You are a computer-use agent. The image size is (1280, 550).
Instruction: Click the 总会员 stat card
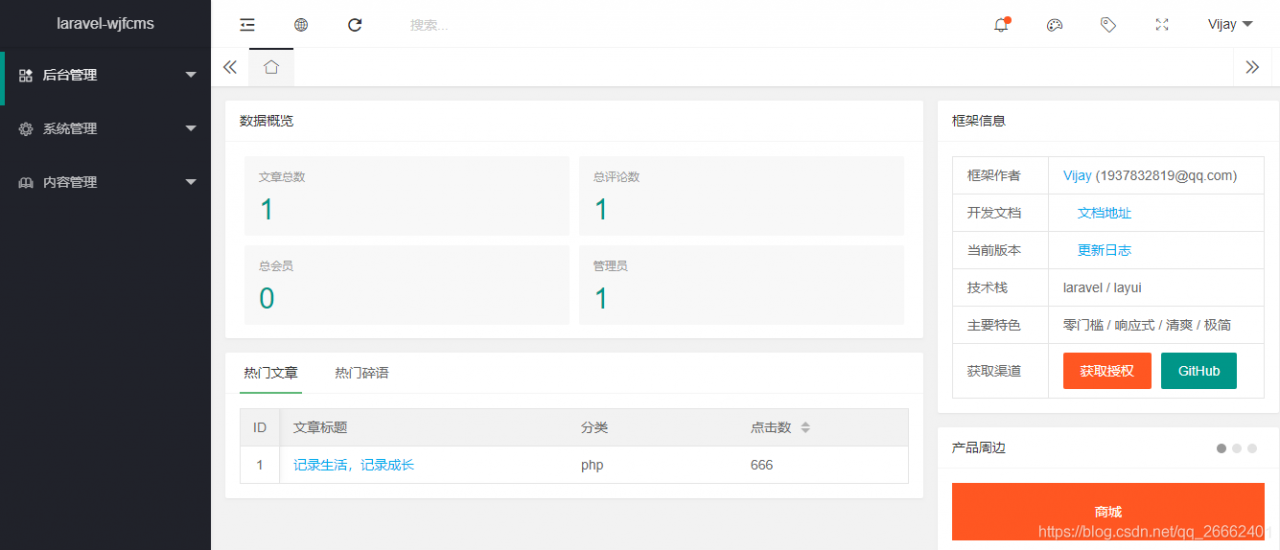[x=406, y=284]
